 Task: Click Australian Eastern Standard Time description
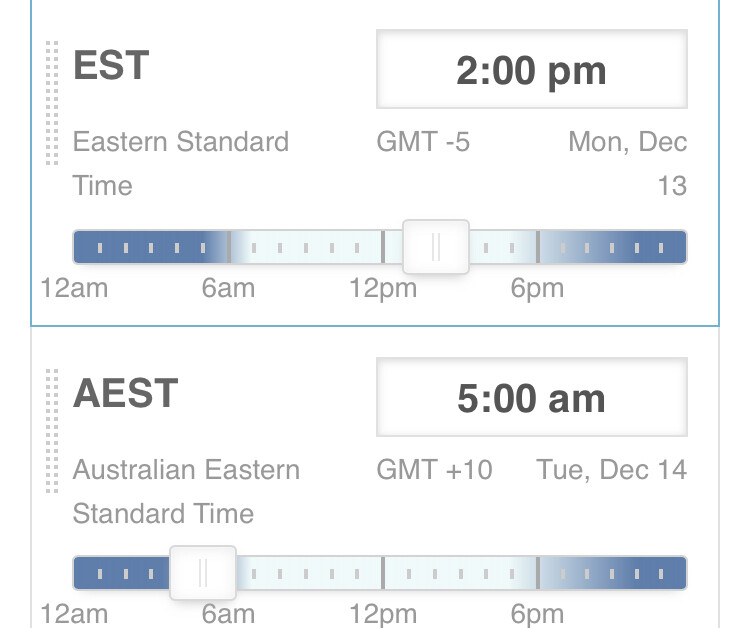coord(186,492)
